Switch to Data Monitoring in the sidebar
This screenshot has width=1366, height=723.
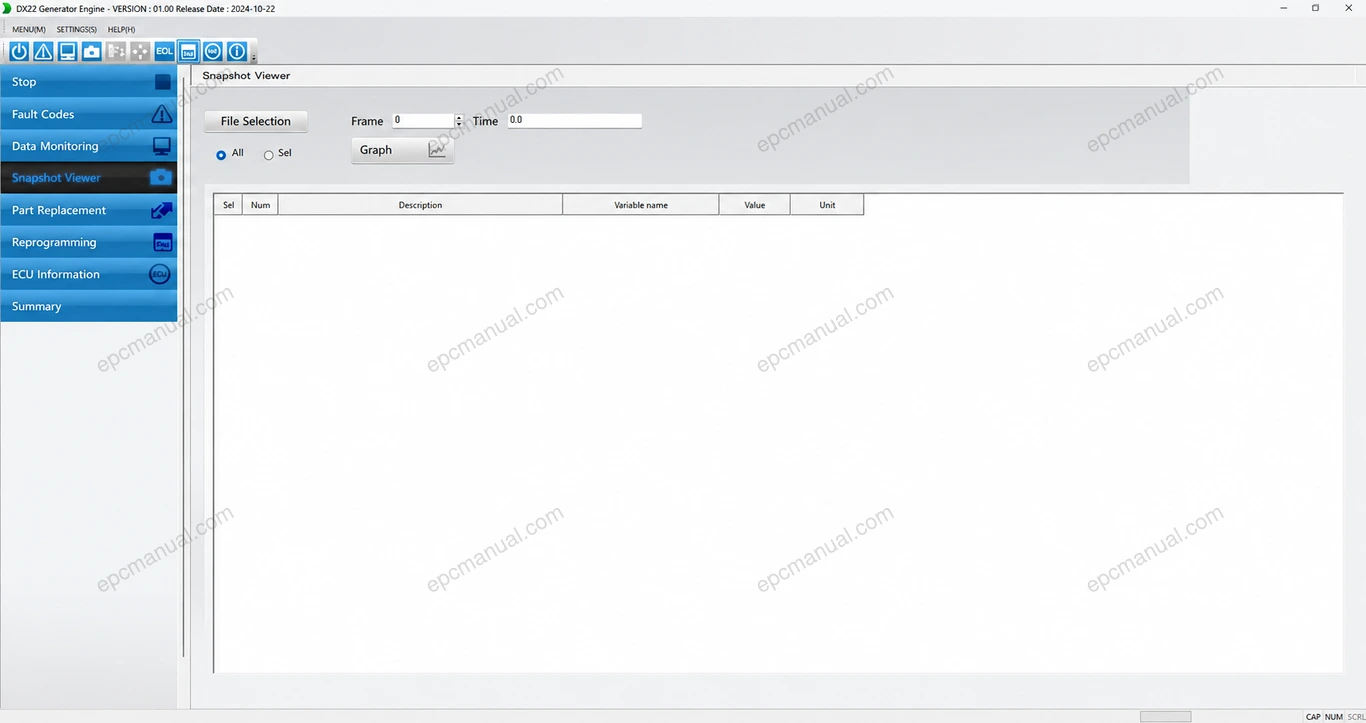pos(89,146)
